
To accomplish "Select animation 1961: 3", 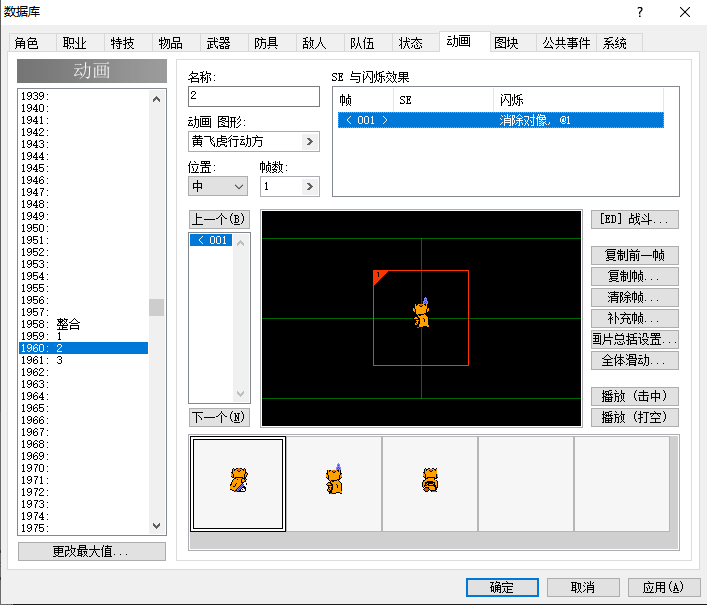I will [x=83, y=360].
